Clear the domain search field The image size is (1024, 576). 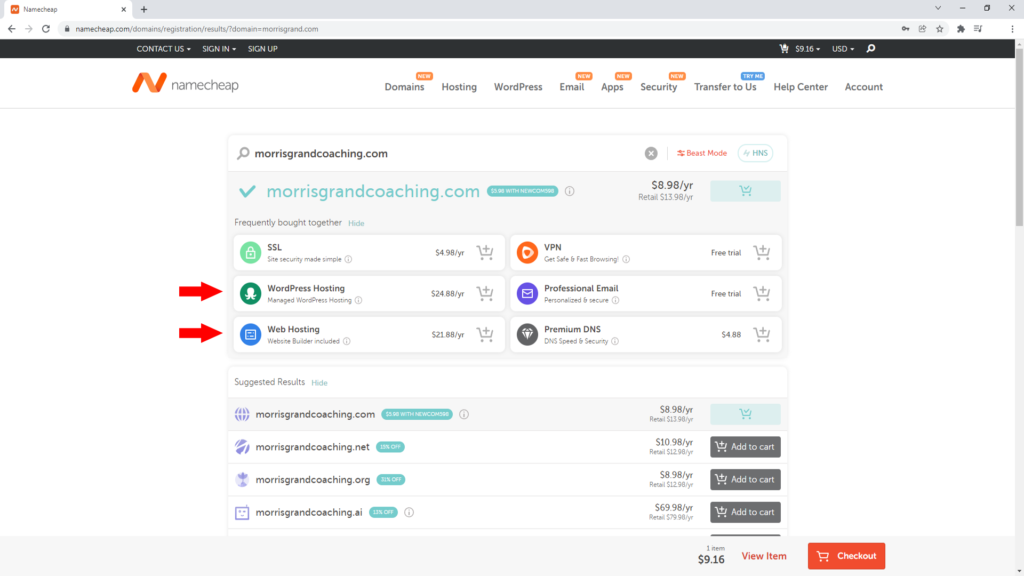point(651,153)
